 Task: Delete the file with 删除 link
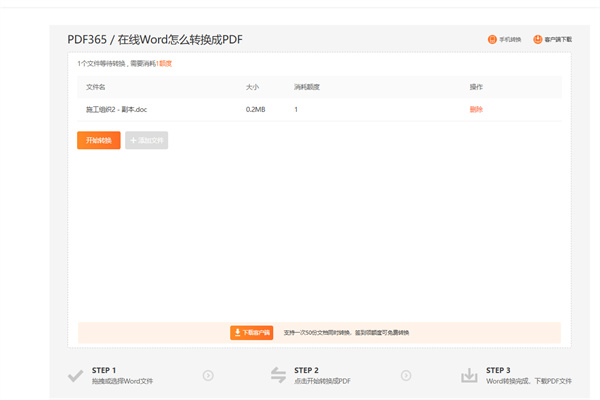[476, 109]
